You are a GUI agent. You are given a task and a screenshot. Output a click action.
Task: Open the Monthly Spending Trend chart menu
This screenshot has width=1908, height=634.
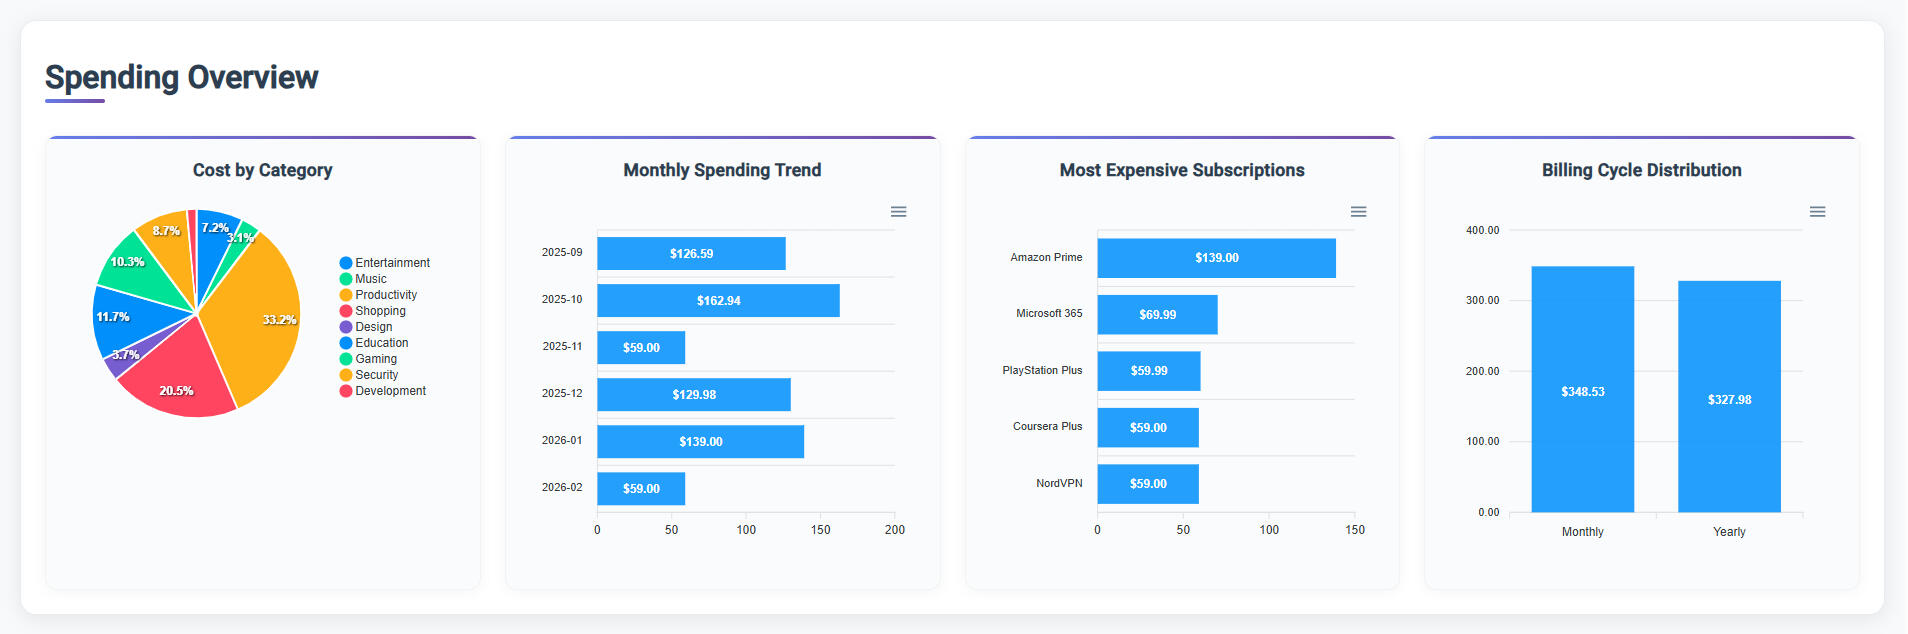click(898, 212)
